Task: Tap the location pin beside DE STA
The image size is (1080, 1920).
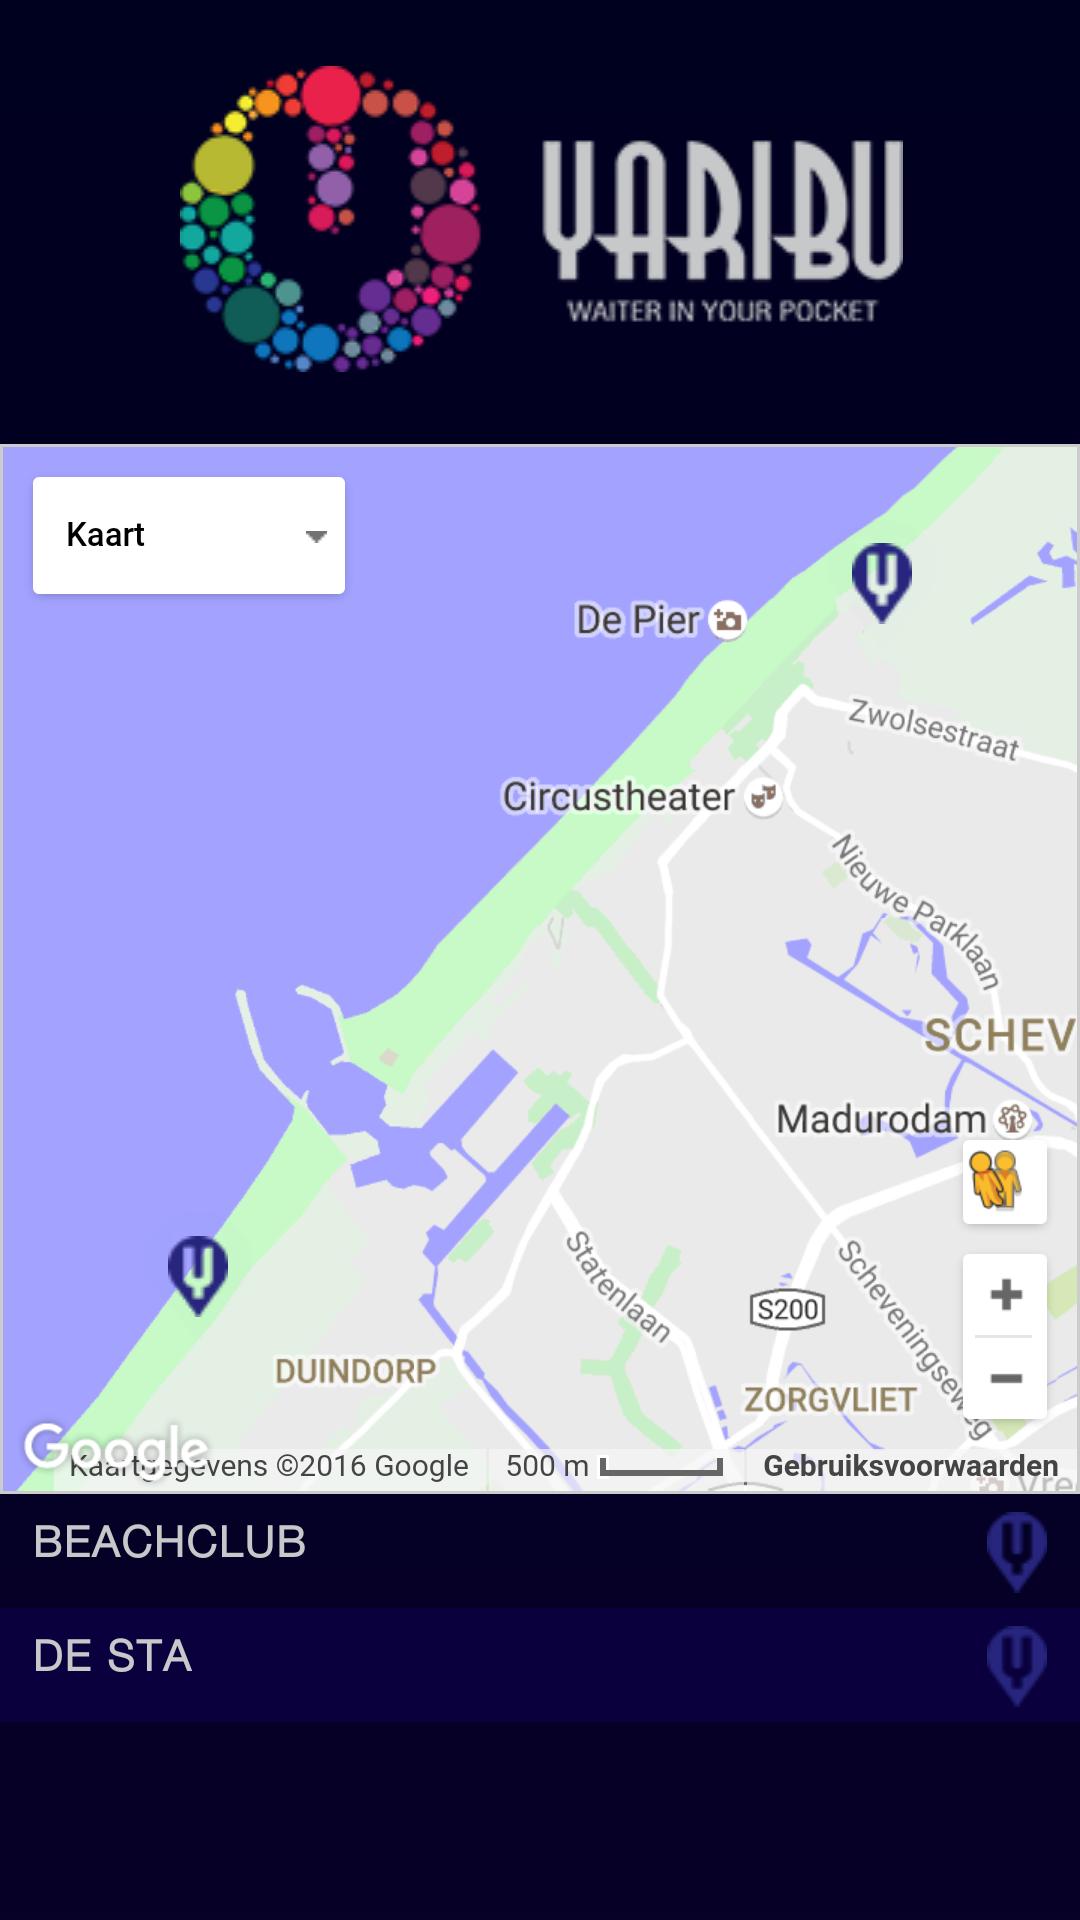Action: pos(1016,1666)
